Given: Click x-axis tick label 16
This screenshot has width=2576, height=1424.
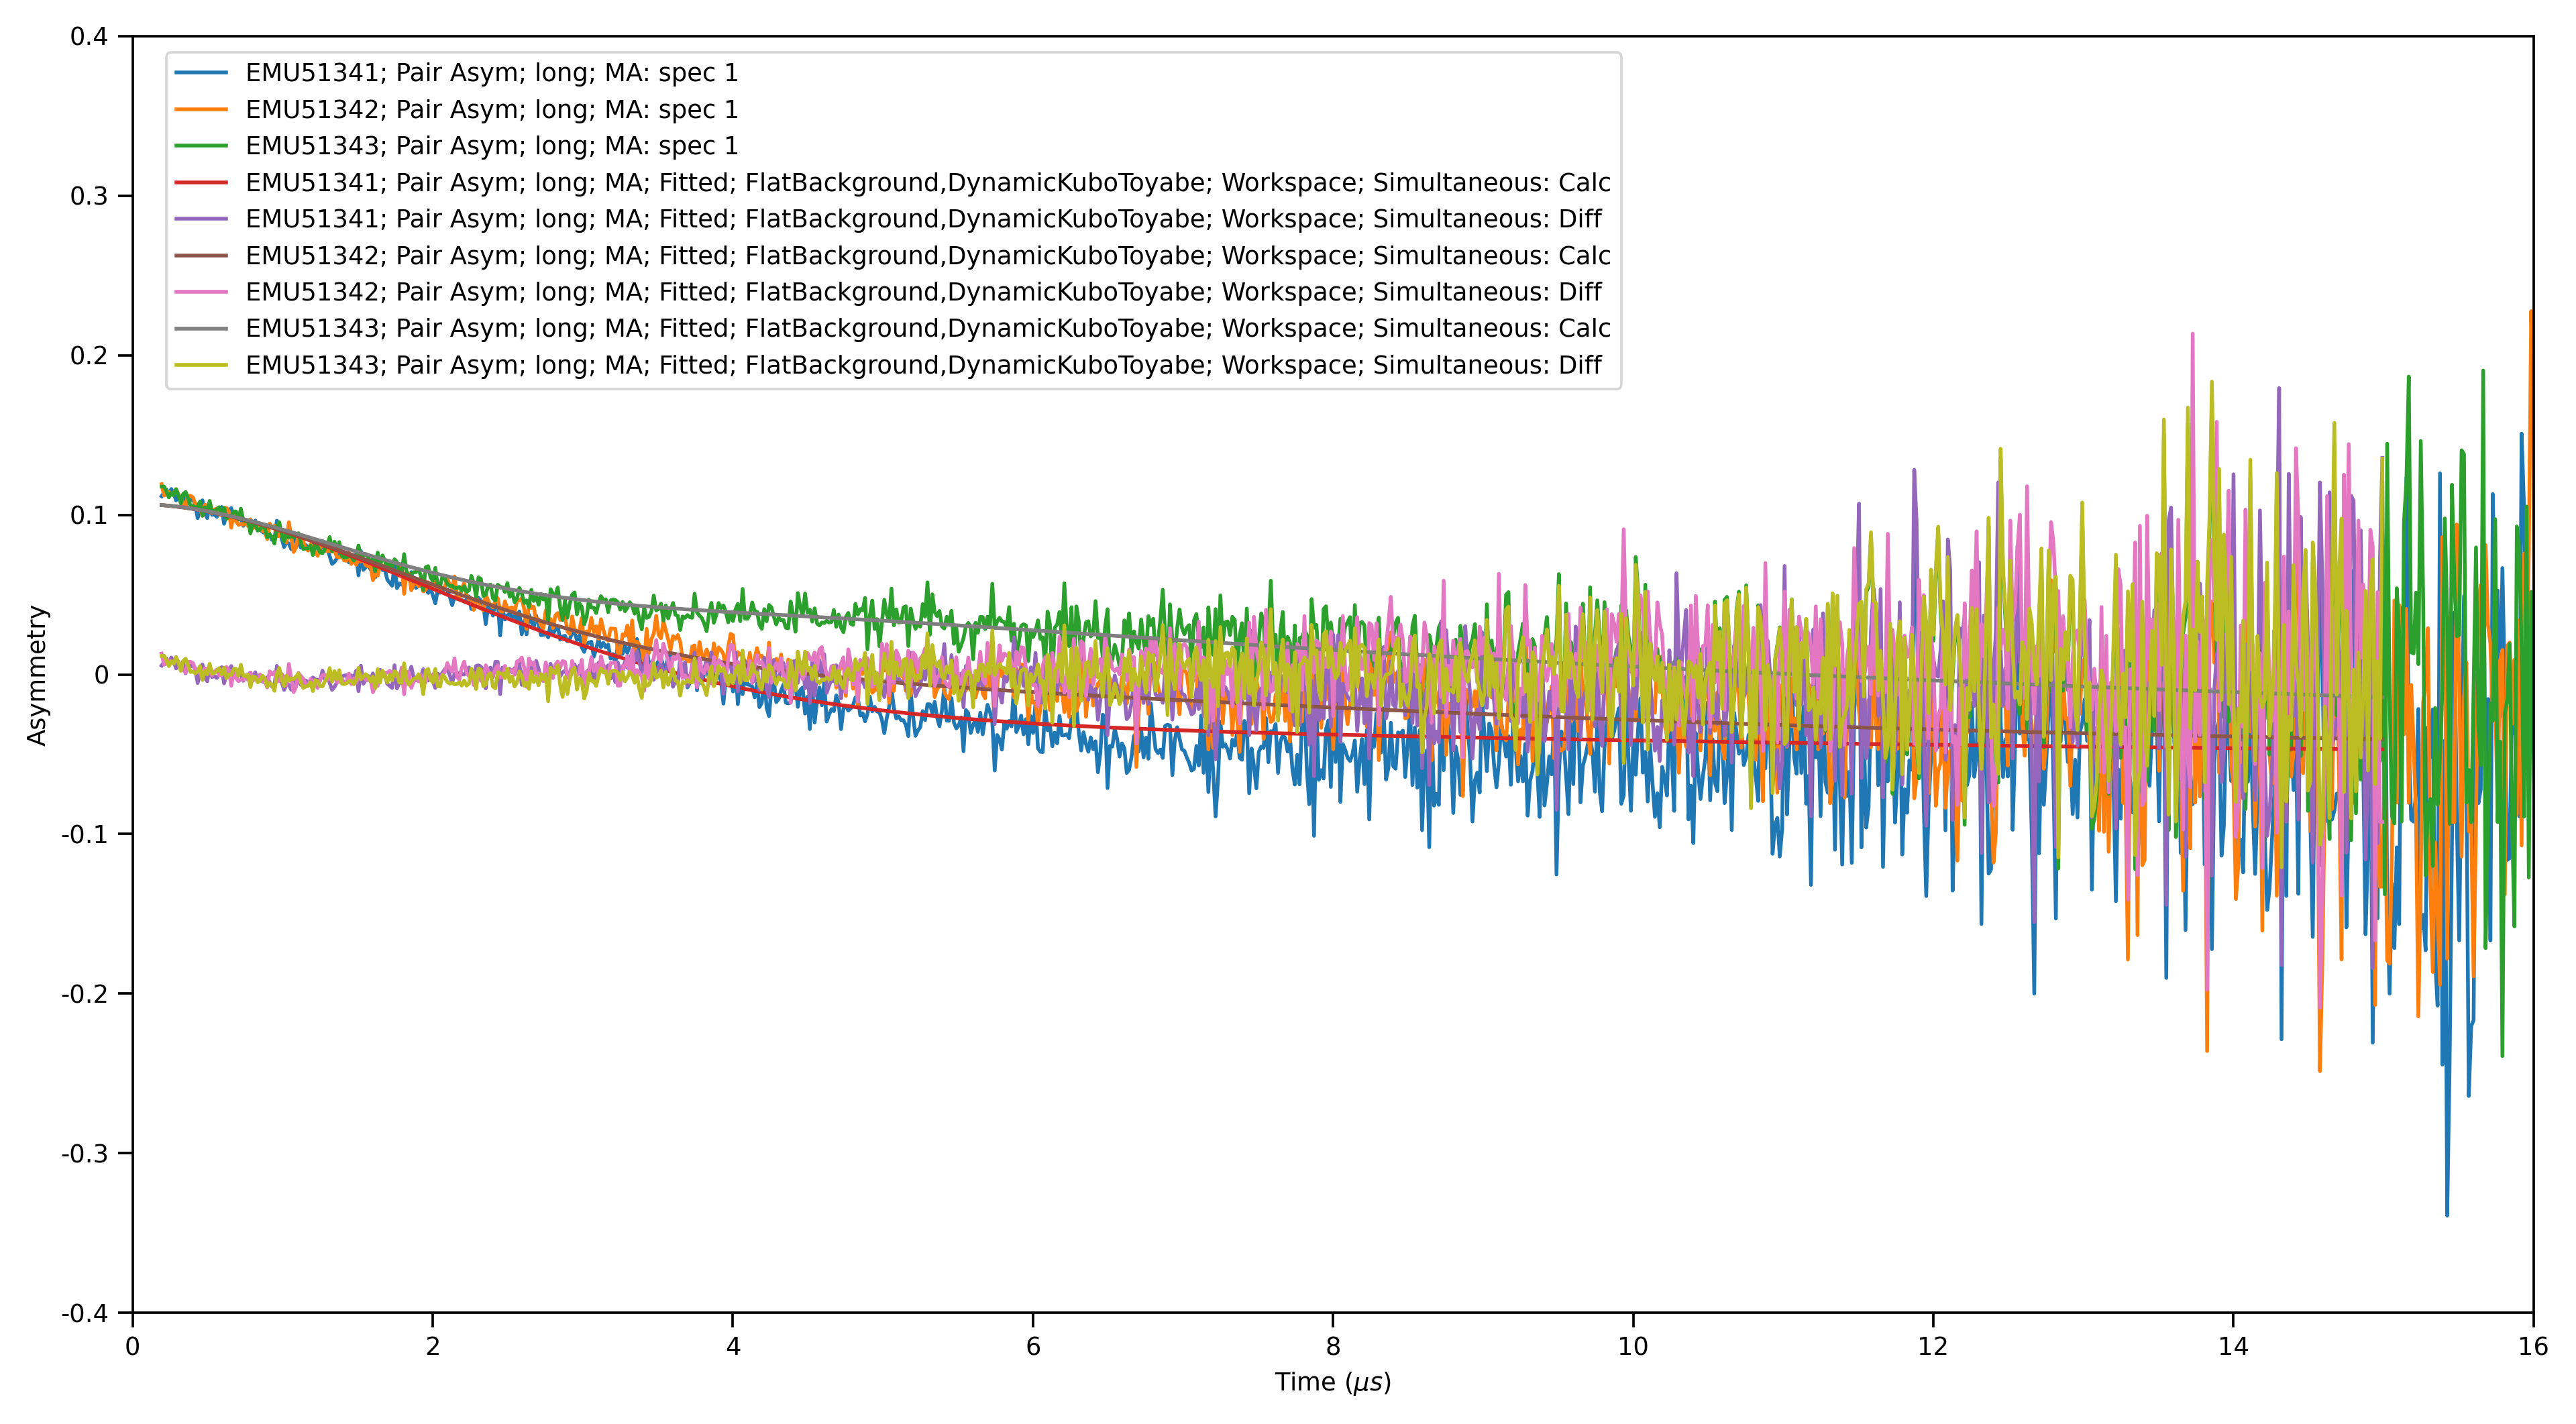Looking at the screenshot, I should (2533, 1346).
